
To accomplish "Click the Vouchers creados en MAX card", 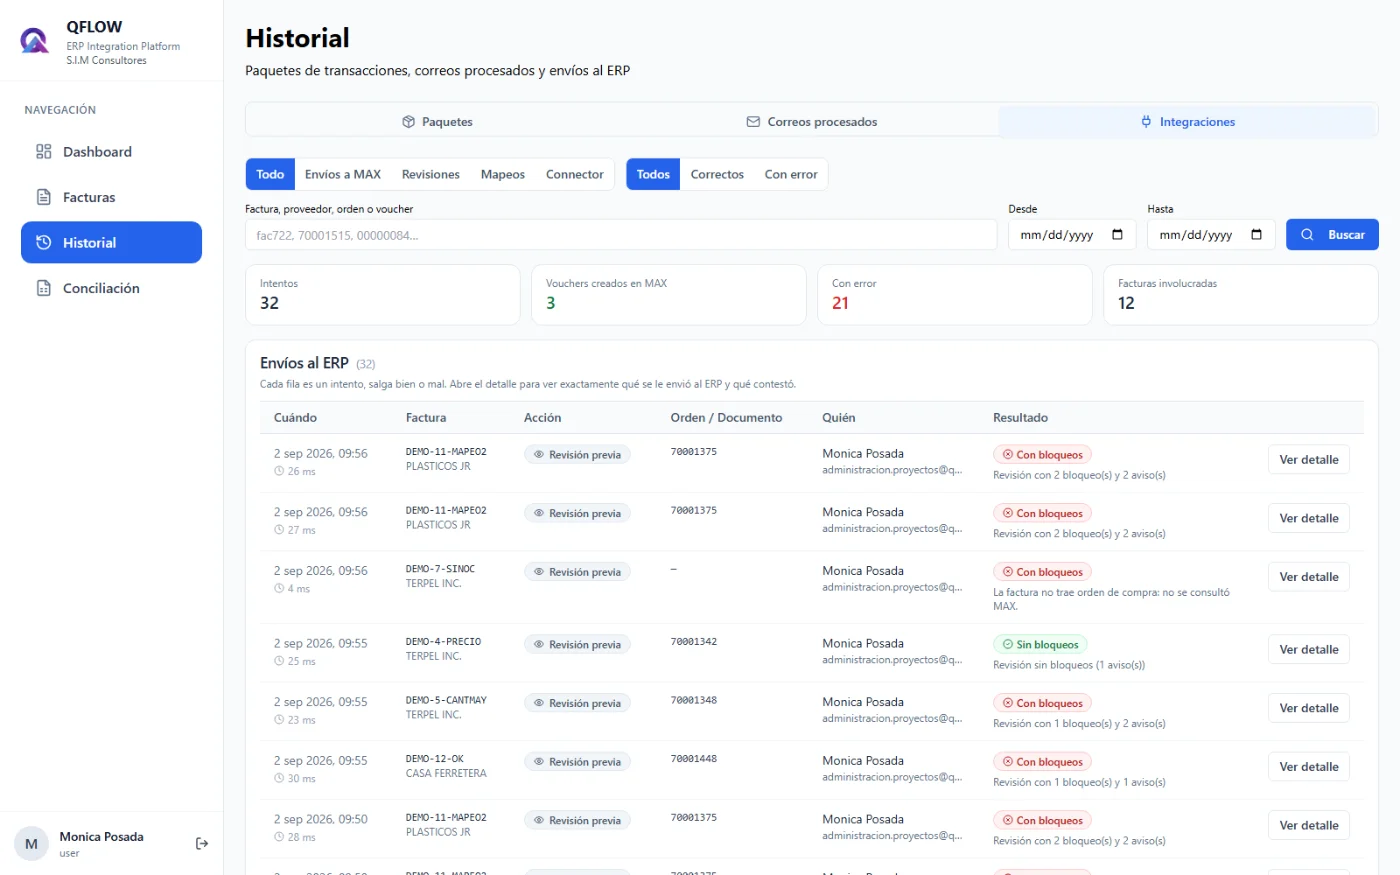I will pos(669,295).
